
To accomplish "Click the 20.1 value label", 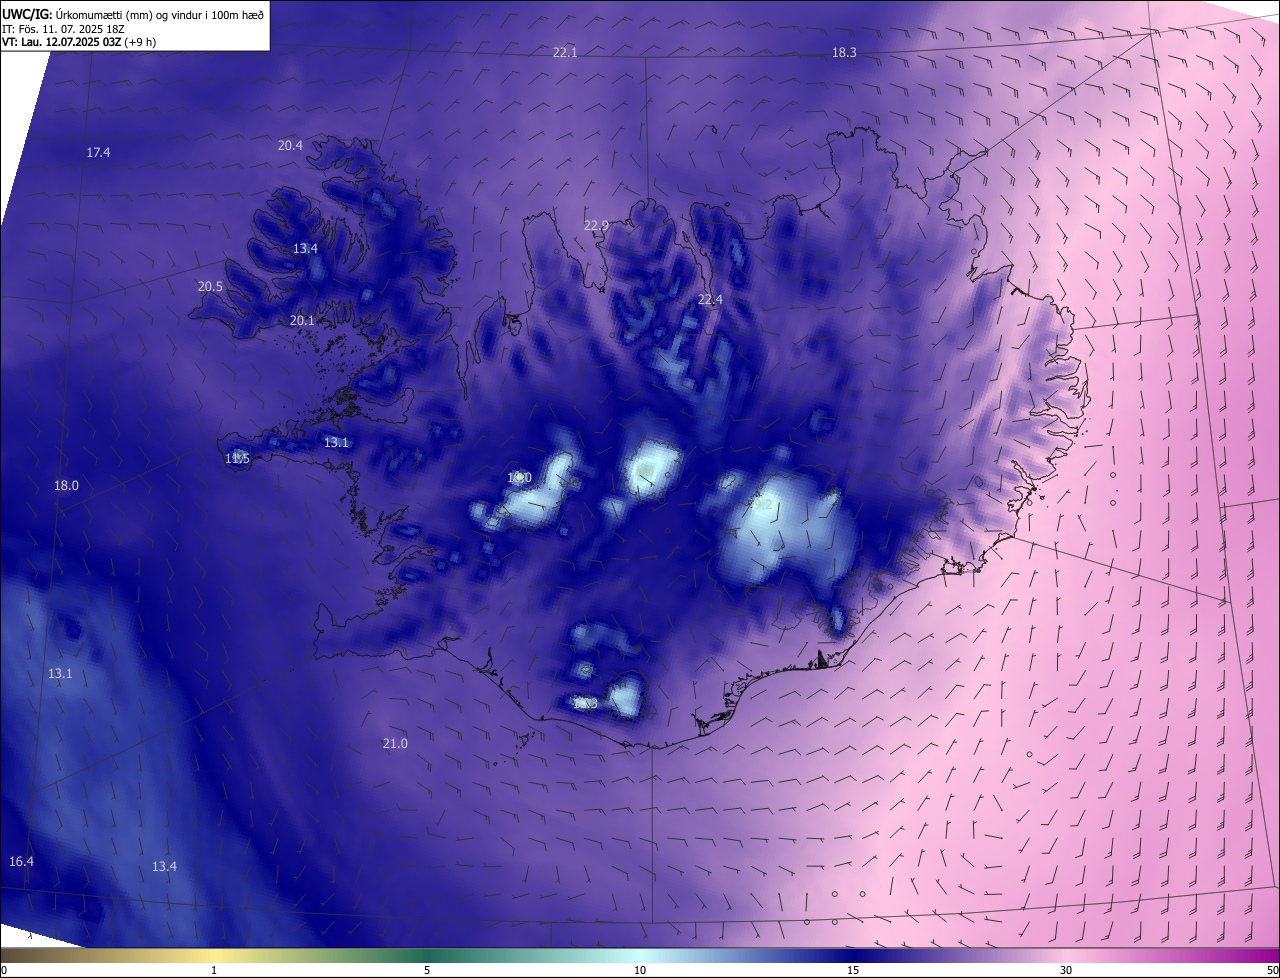I will [302, 320].
